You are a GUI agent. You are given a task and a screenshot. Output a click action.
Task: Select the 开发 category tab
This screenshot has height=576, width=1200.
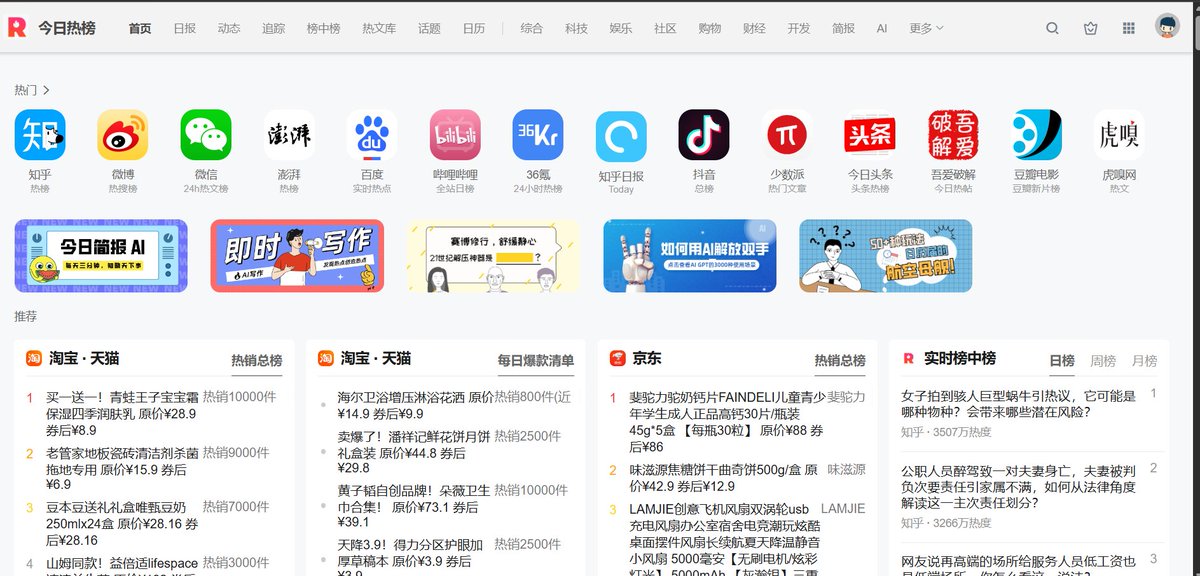pyautogui.click(x=799, y=28)
